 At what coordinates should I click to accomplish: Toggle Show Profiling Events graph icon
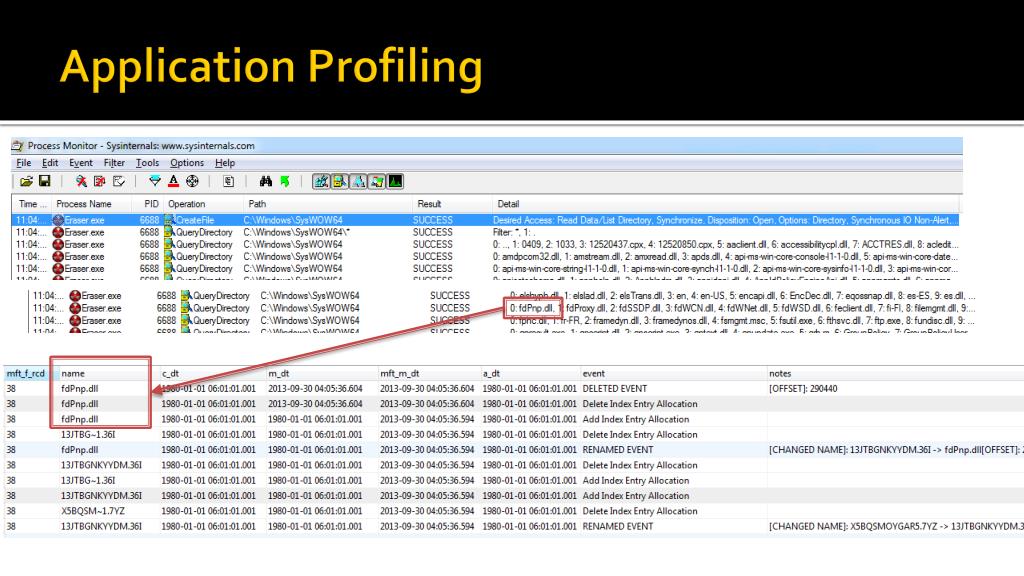(396, 182)
